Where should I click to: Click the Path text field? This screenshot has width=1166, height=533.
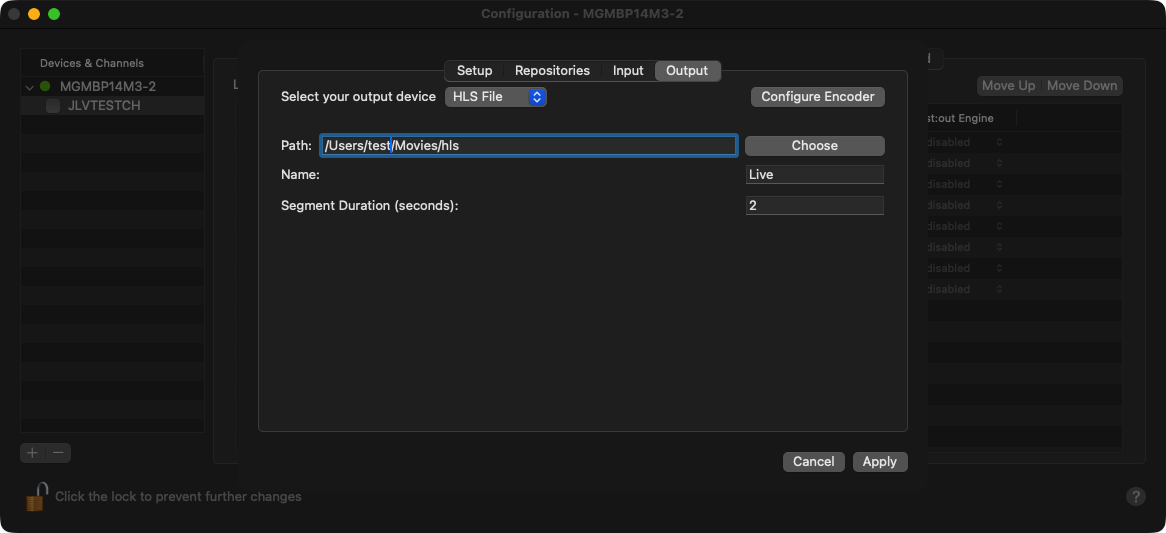(x=528, y=146)
